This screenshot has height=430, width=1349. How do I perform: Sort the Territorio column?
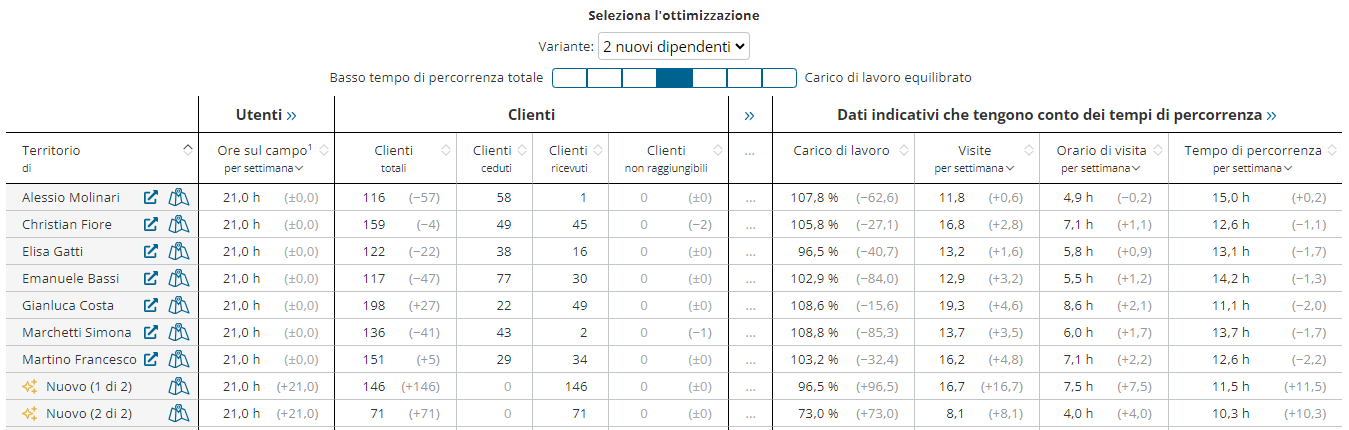tap(187, 150)
